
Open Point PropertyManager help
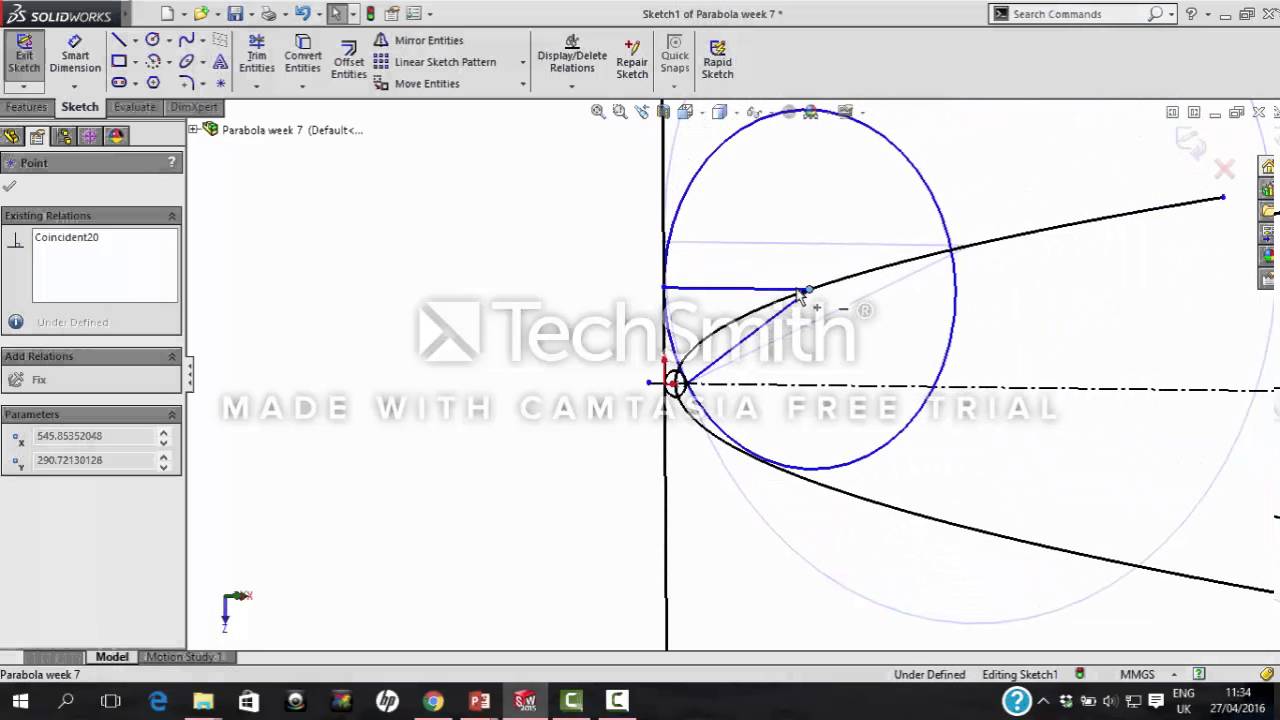pos(172,162)
